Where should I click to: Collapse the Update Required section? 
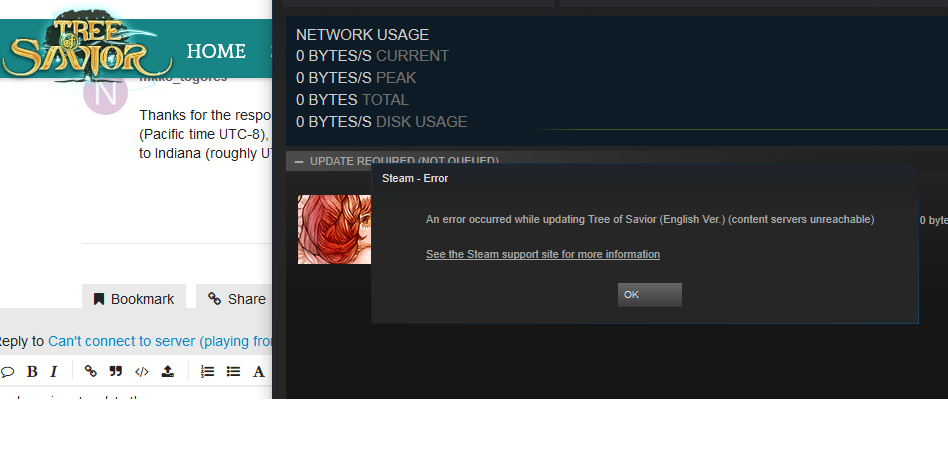298,161
